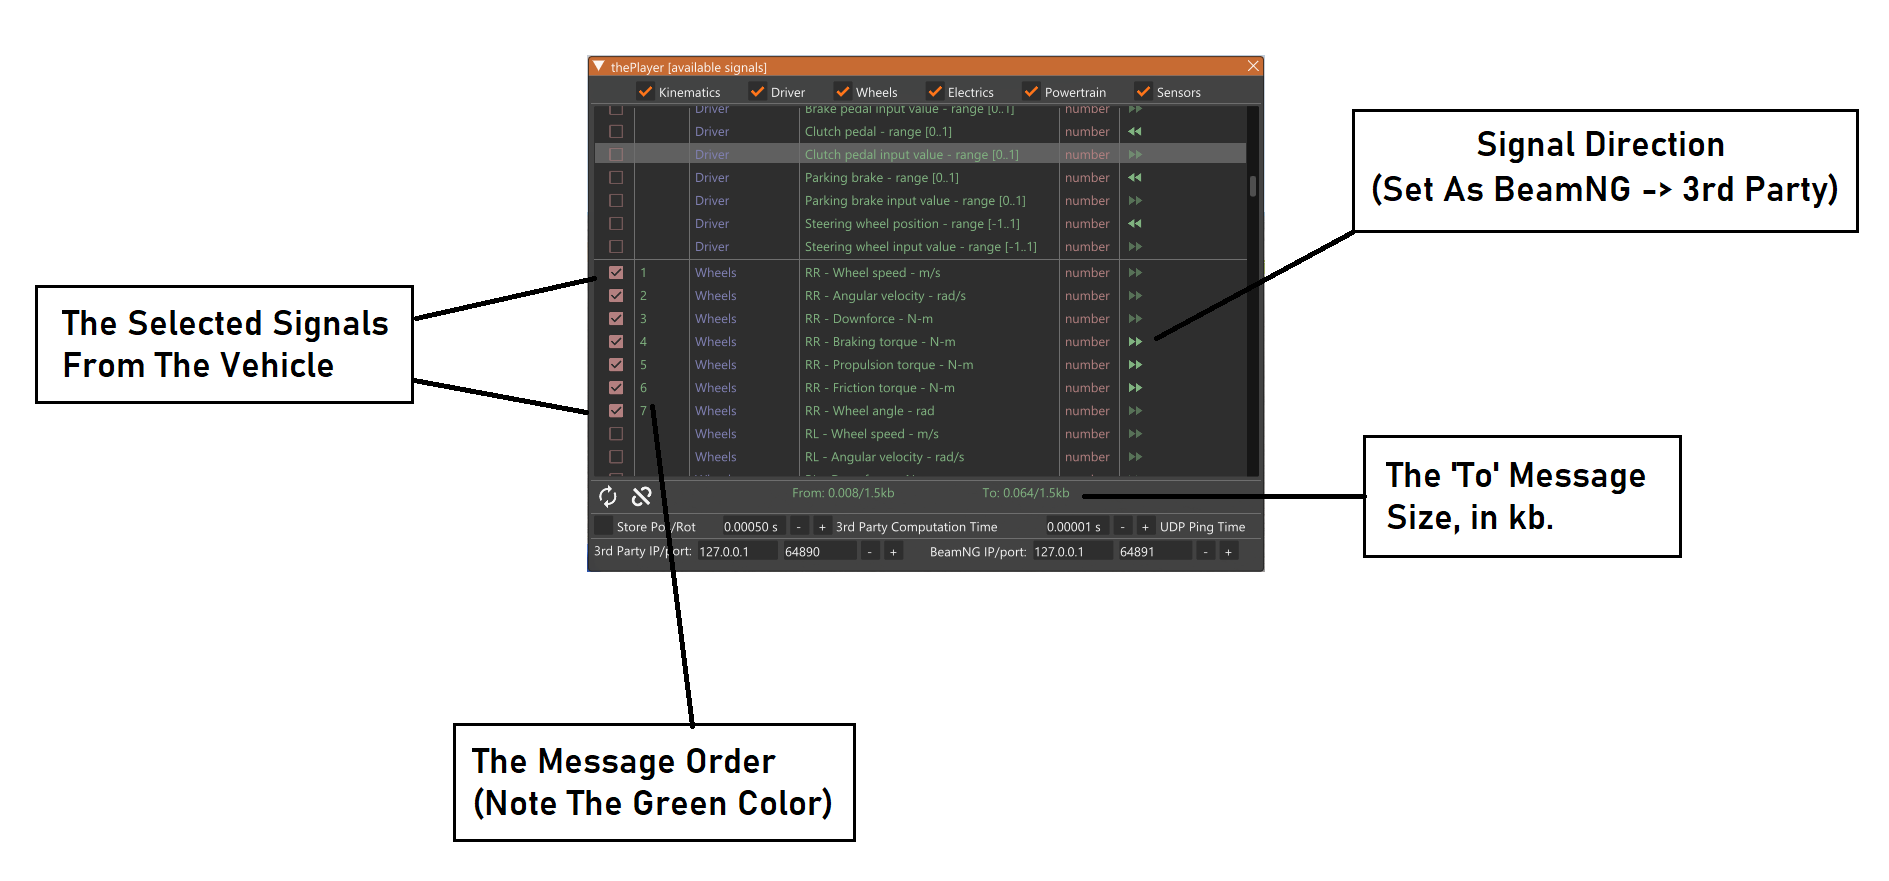Viewport: 1889px width, 881px height.
Task: Increase the 3rd Party port number
Action: (893, 552)
